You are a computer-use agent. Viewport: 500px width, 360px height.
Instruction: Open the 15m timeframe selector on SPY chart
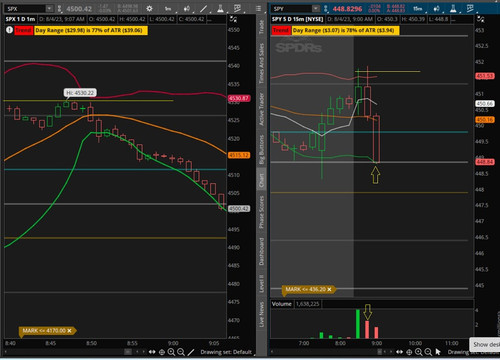point(417,9)
